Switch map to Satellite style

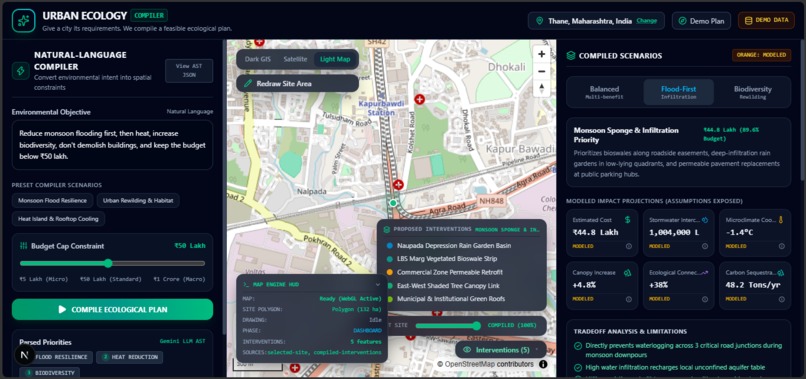(296, 59)
